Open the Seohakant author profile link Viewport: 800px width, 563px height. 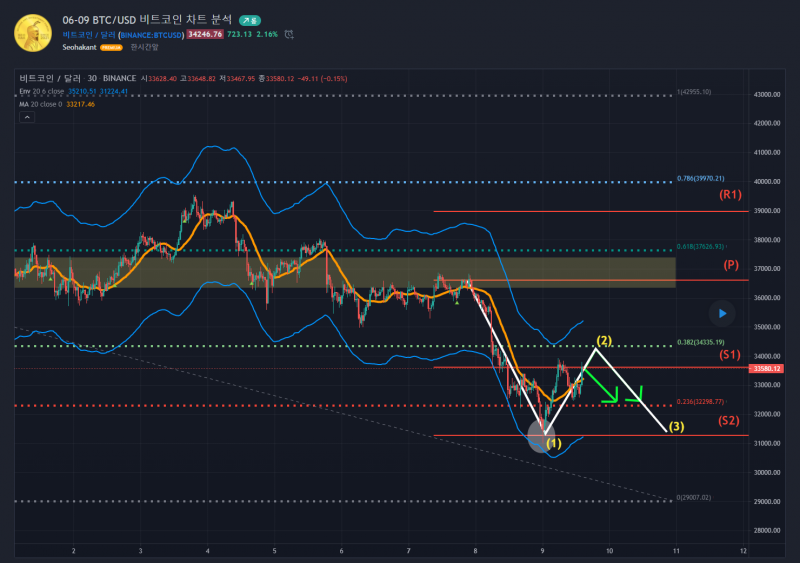(79, 47)
